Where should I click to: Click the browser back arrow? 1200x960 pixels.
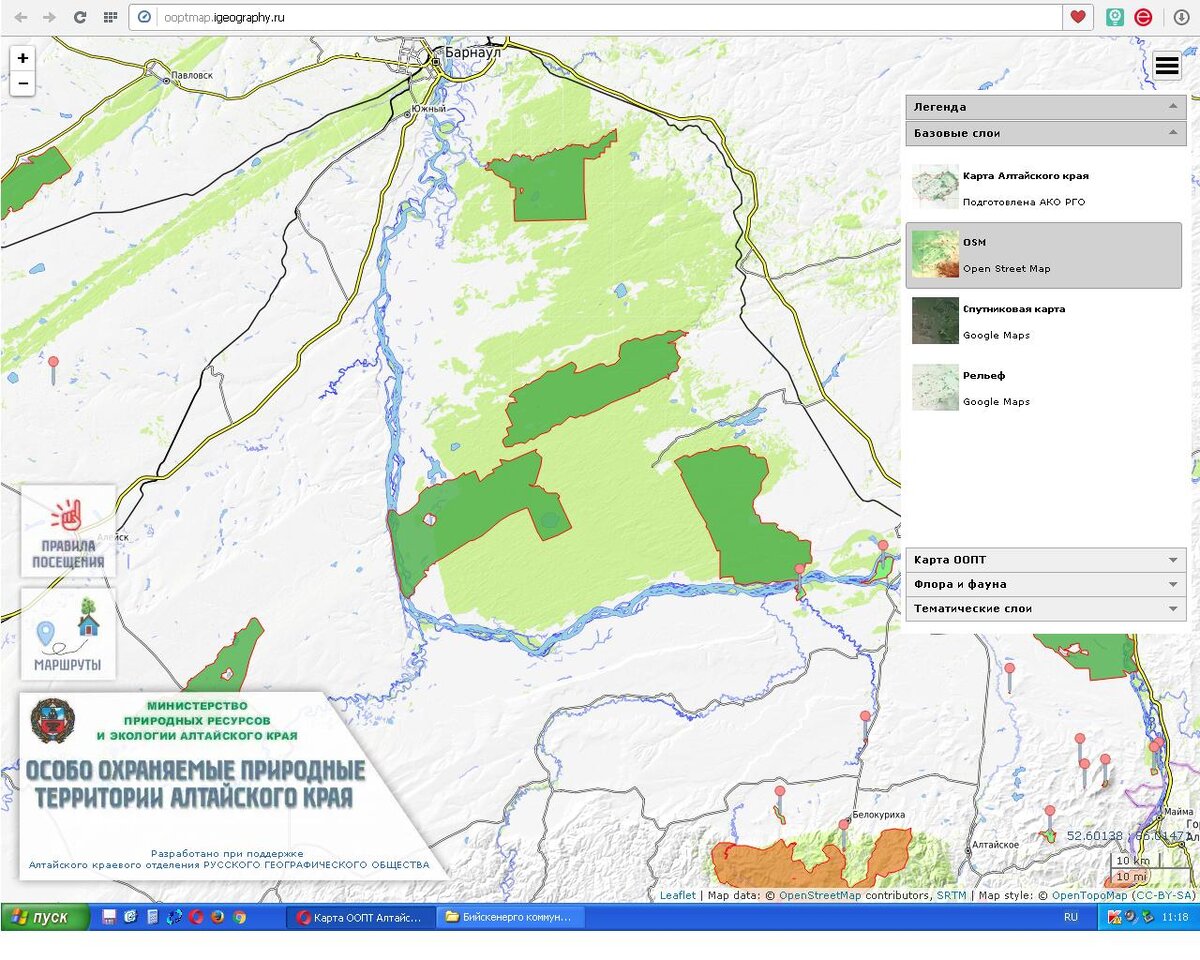click(x=21, y=17)
